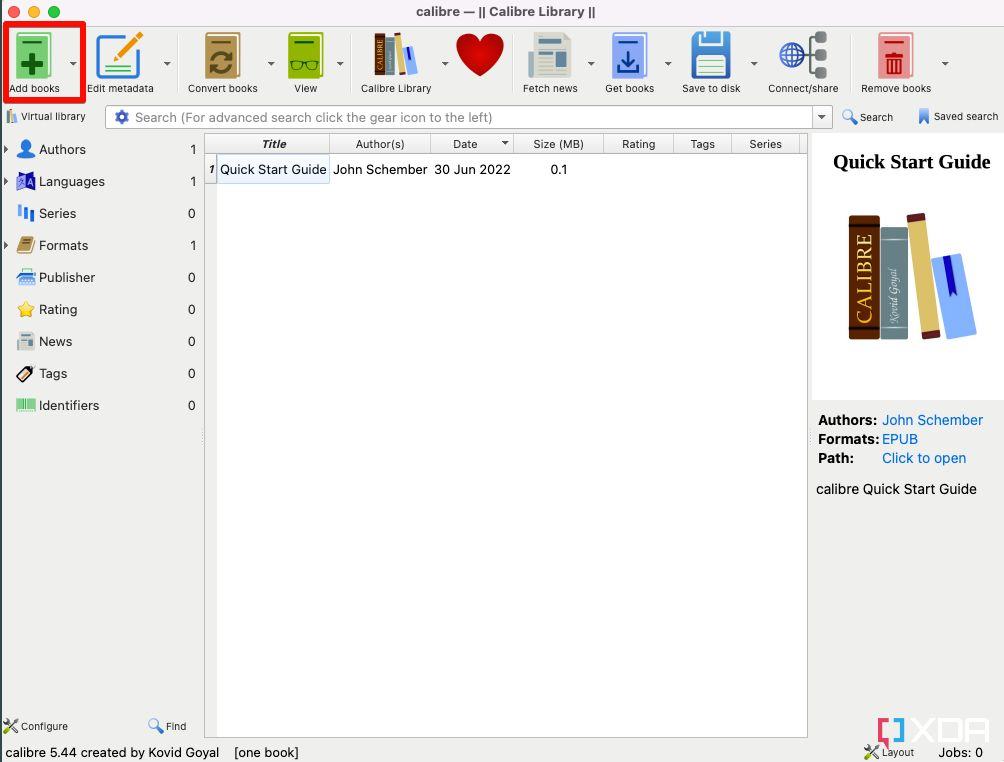The height and width of the screenshot is (762, 1004).
Task: Open Get books dropdown arrow
Action: point(668,63)
